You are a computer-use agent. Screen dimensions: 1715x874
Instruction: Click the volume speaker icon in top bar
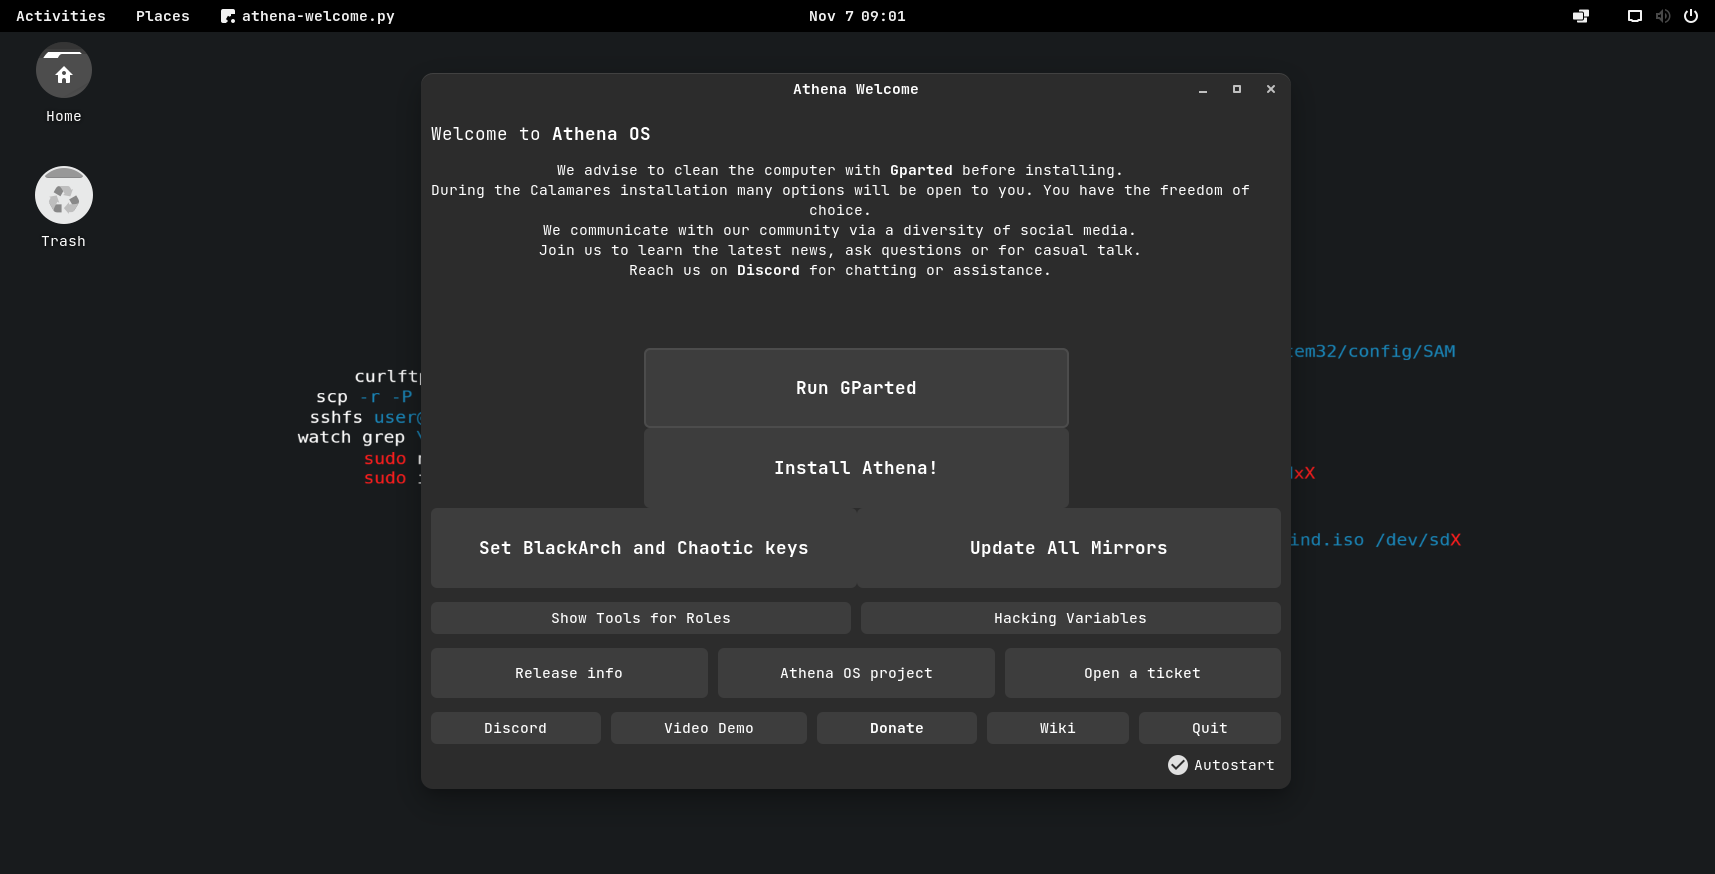point(1662,16)
